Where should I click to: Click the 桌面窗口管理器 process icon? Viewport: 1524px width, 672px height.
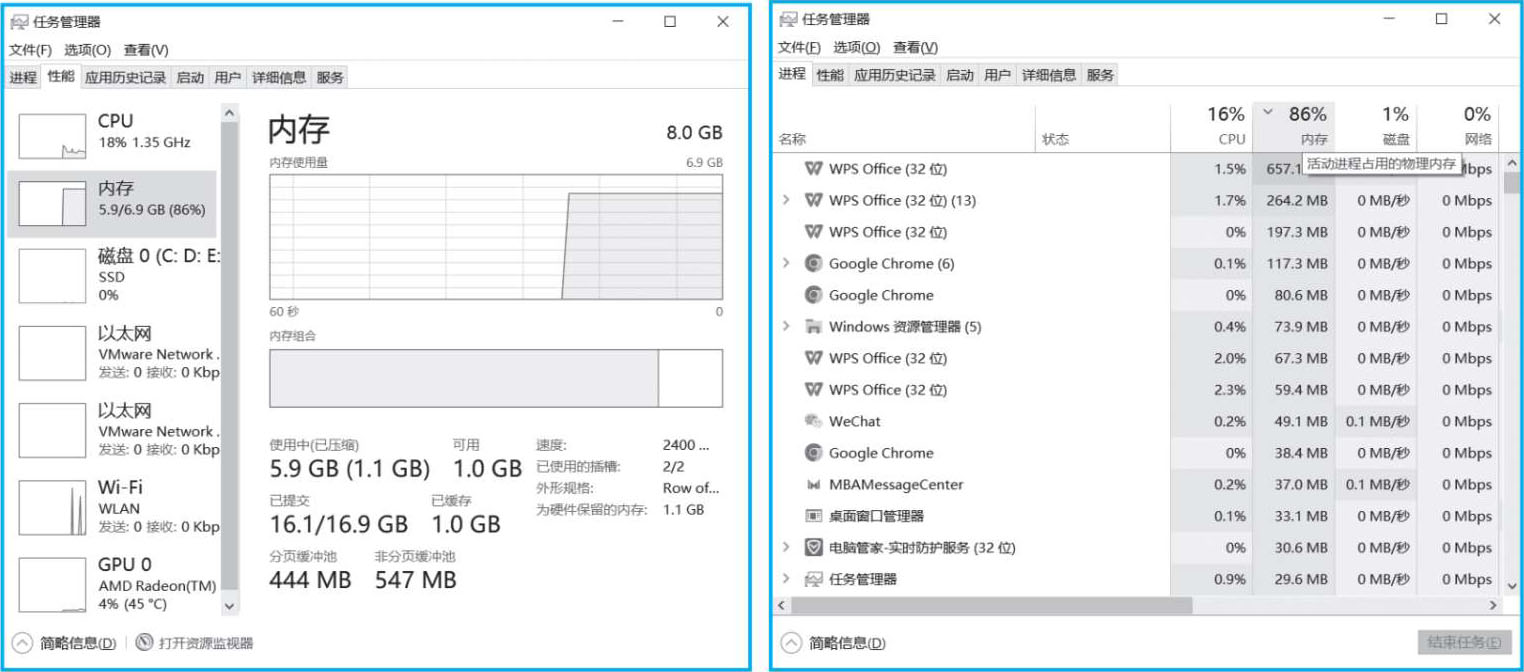click(814, 516)
